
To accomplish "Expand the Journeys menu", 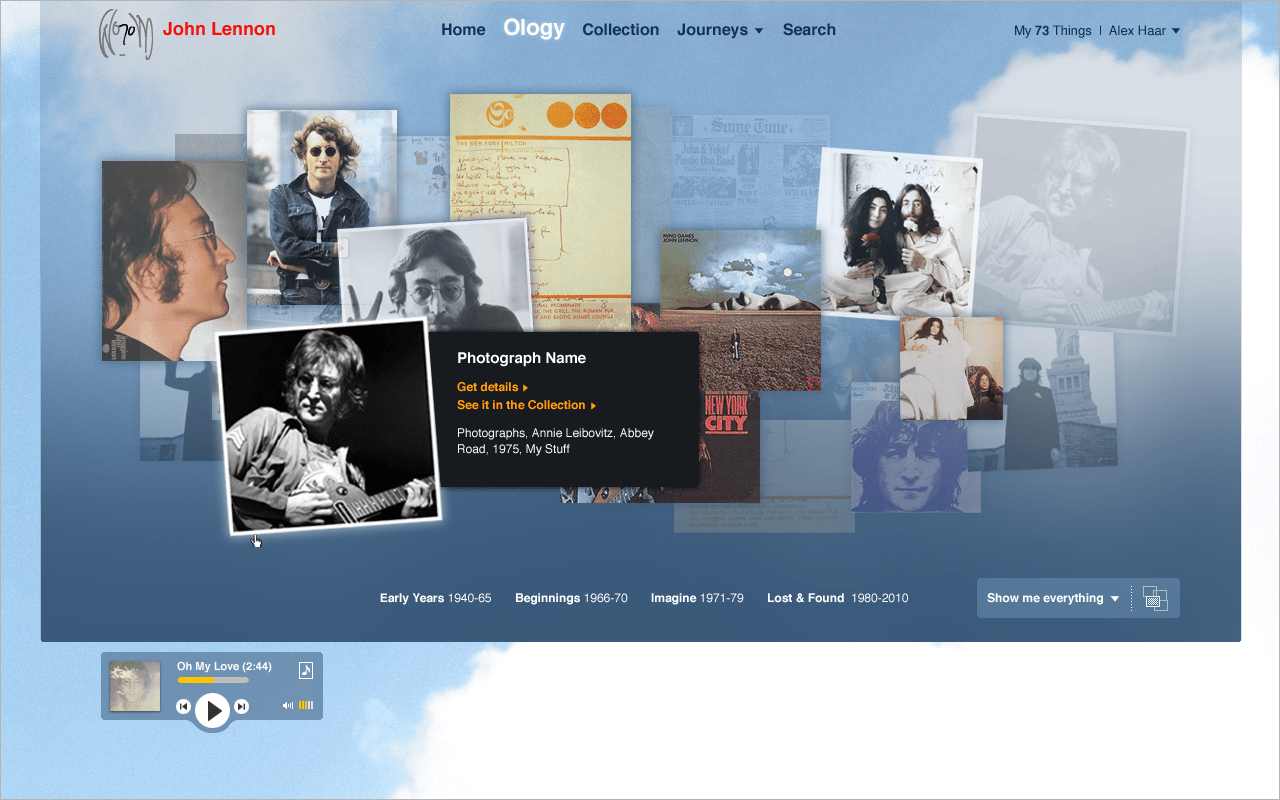I will (720, 30).
